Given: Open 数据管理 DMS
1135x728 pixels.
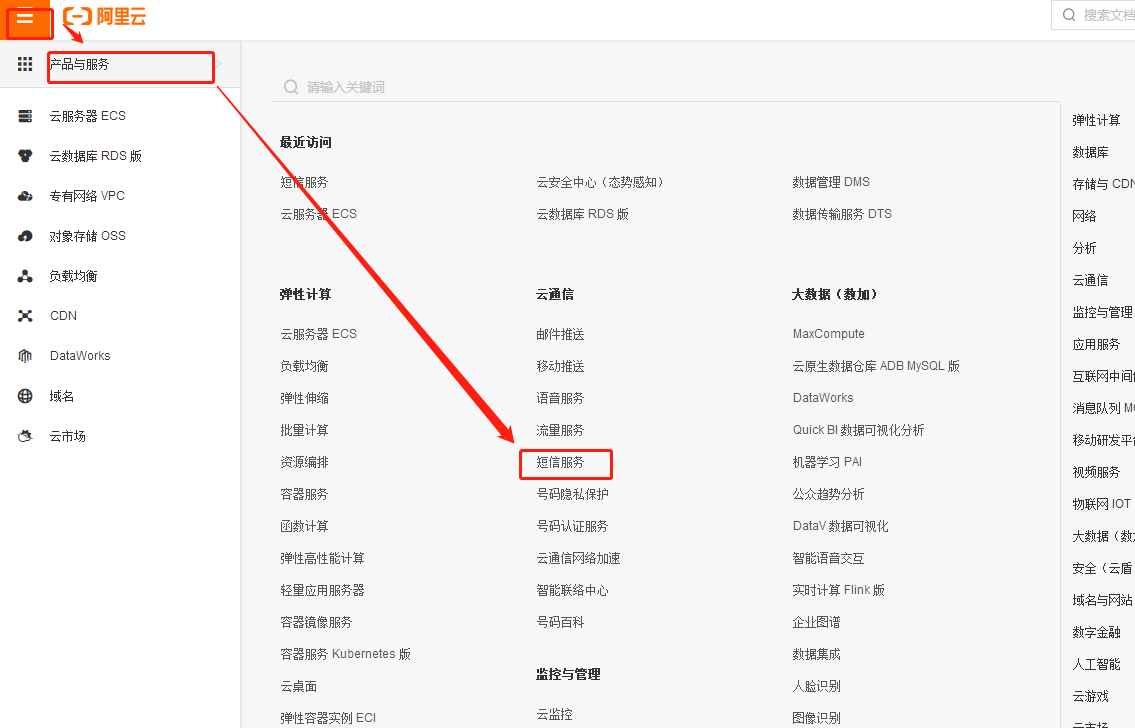Looking at the screenshot, I should click(x=831, y=182).
